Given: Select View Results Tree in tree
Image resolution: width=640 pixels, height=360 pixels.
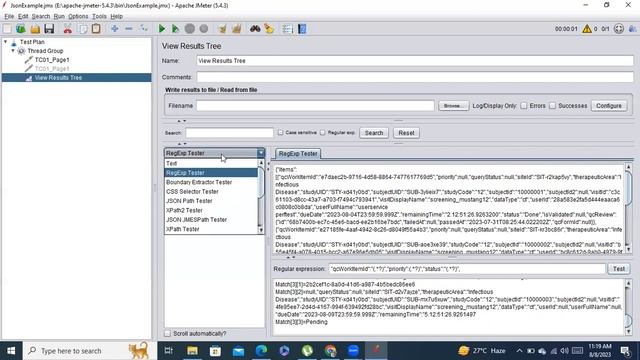Looking at the screenshot, I should [58, 78].
